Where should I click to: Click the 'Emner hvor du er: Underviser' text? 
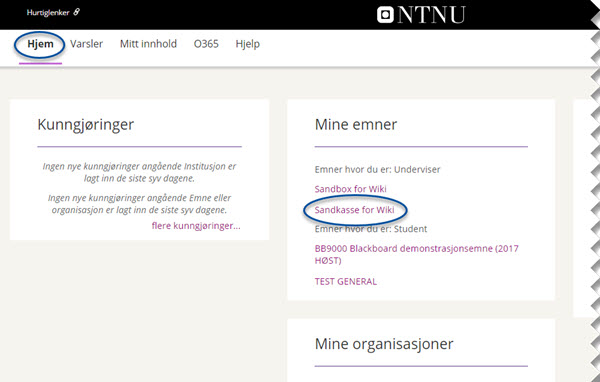tap(377, 170)
